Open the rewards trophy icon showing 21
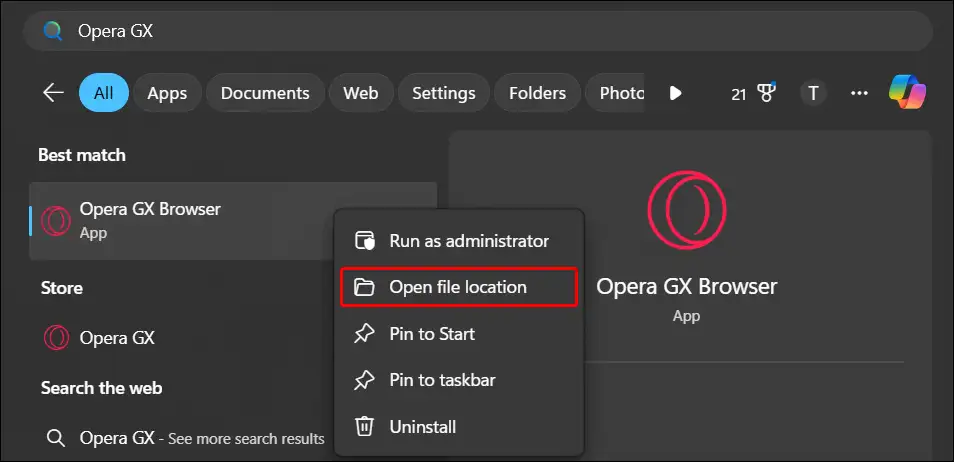954x462 pixels. tap(754, 93)
